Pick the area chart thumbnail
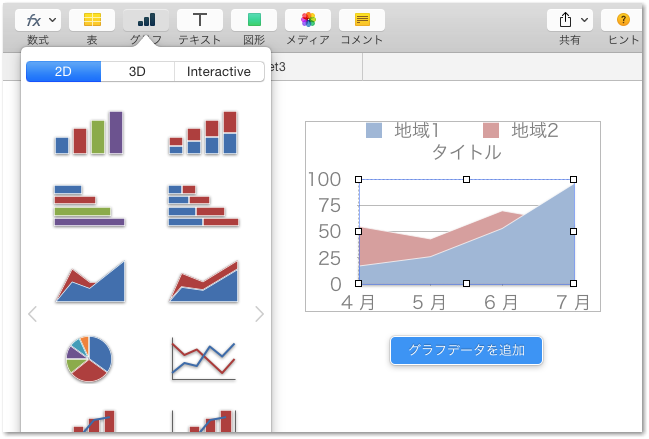The image size is (649, 439). tap(90, 281)
